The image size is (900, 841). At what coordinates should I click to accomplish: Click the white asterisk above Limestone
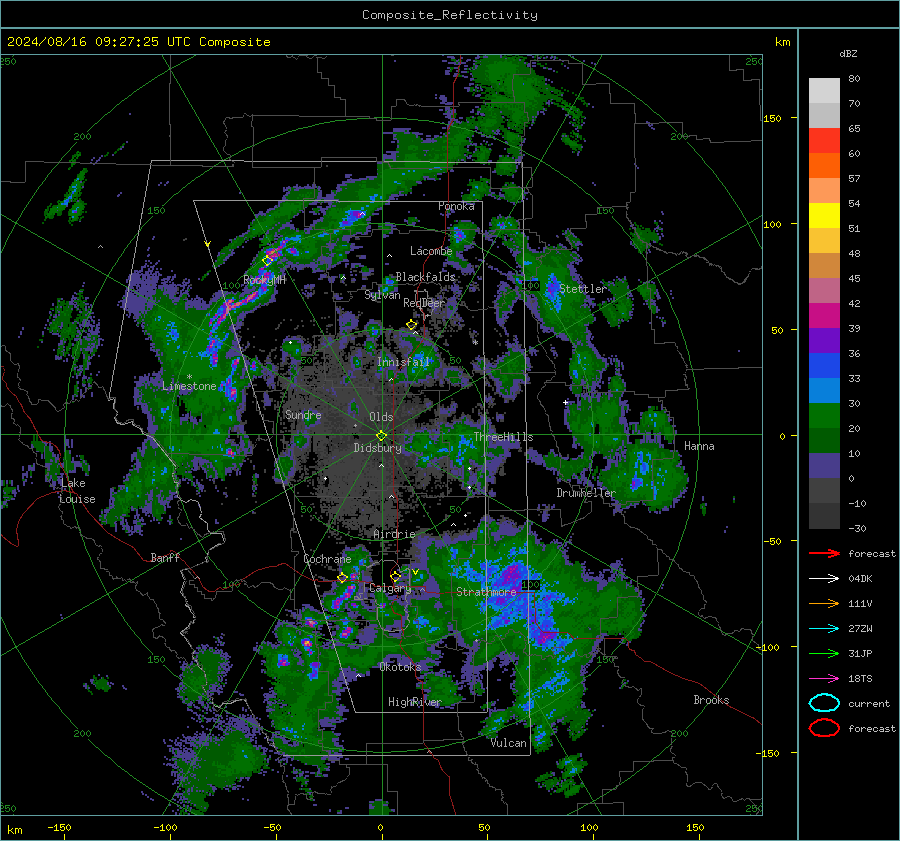[189, 377]
